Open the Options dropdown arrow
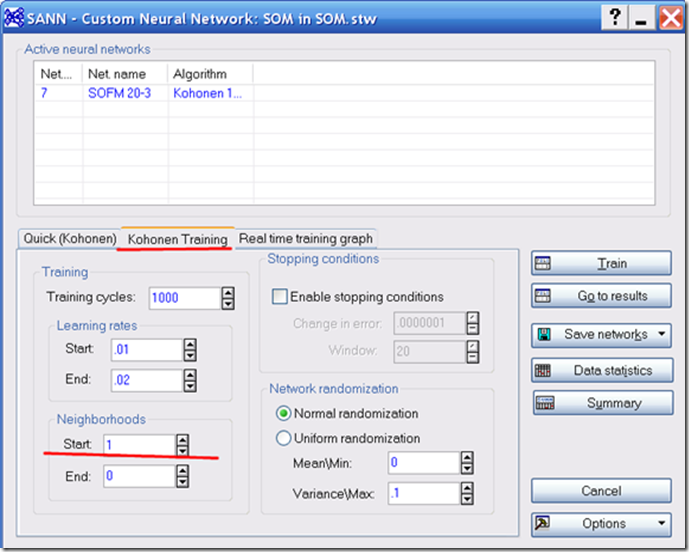This screenshot has height=552, width=689. 661,523
